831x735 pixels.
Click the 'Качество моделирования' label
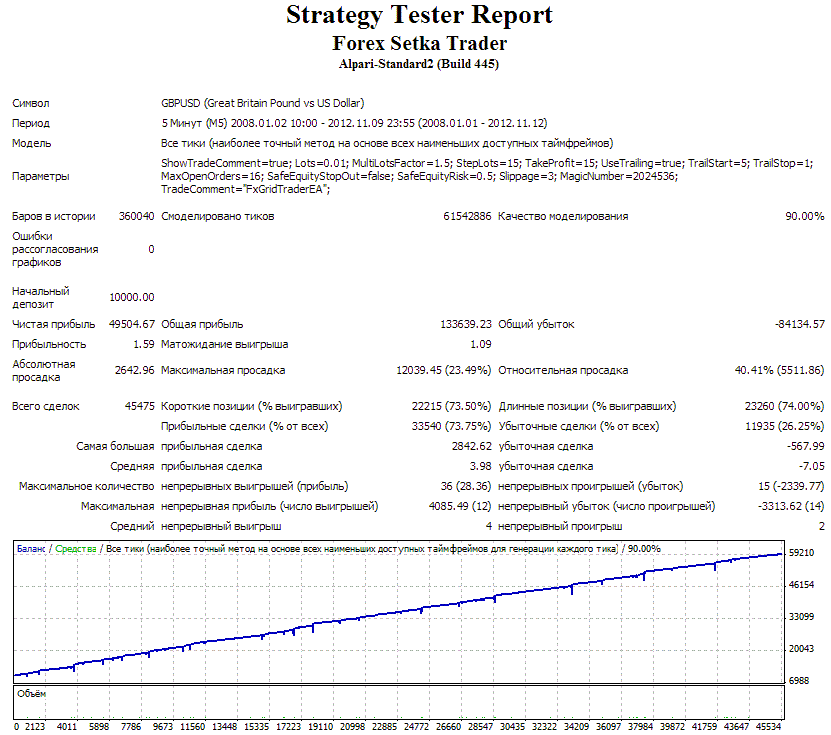point(563,216)
